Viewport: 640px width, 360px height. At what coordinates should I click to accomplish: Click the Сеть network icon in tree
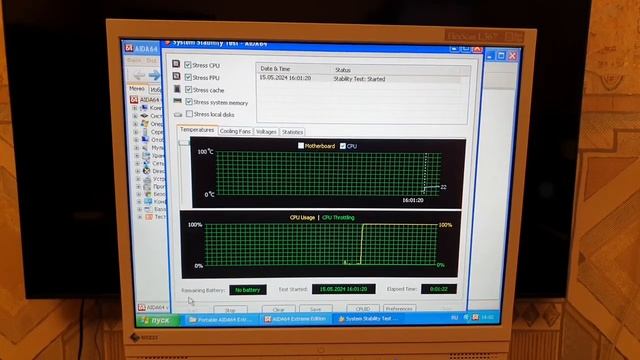point(147,163)
